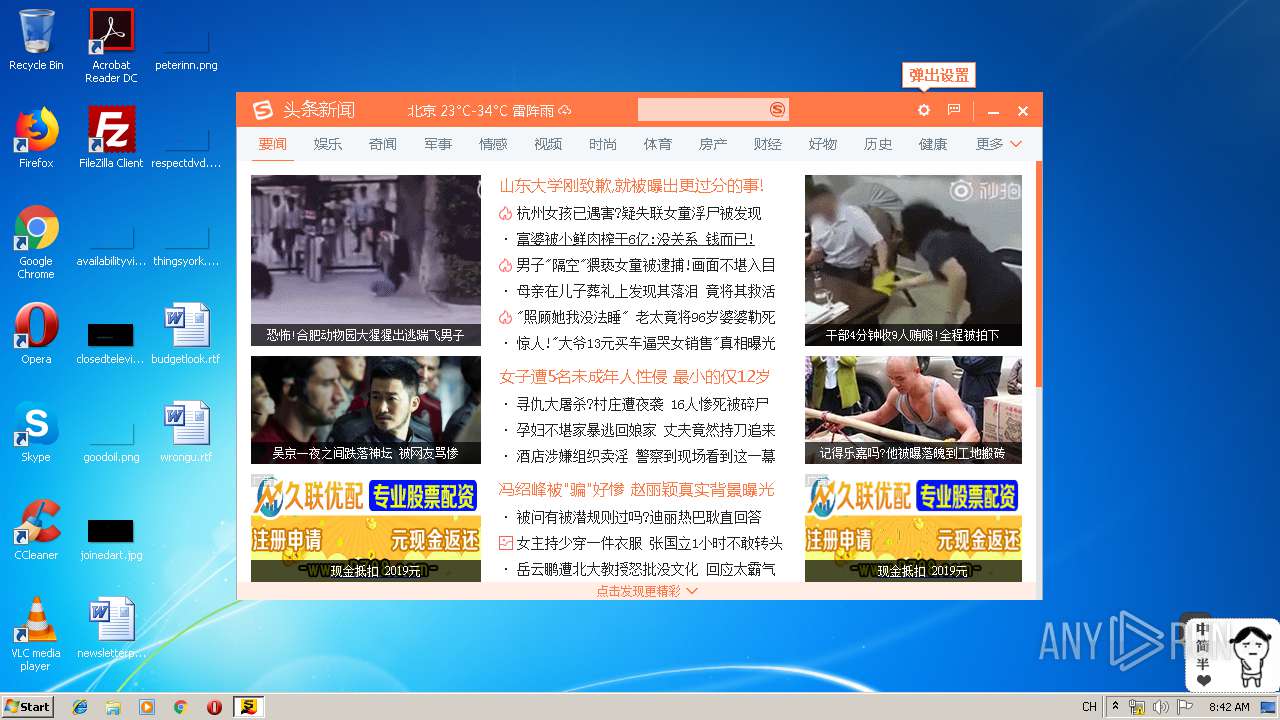Image resolution: width=1280 pixels, height=720 pixels.
Task: Click Chrome icon in taskbar
Action: point(181,707)
